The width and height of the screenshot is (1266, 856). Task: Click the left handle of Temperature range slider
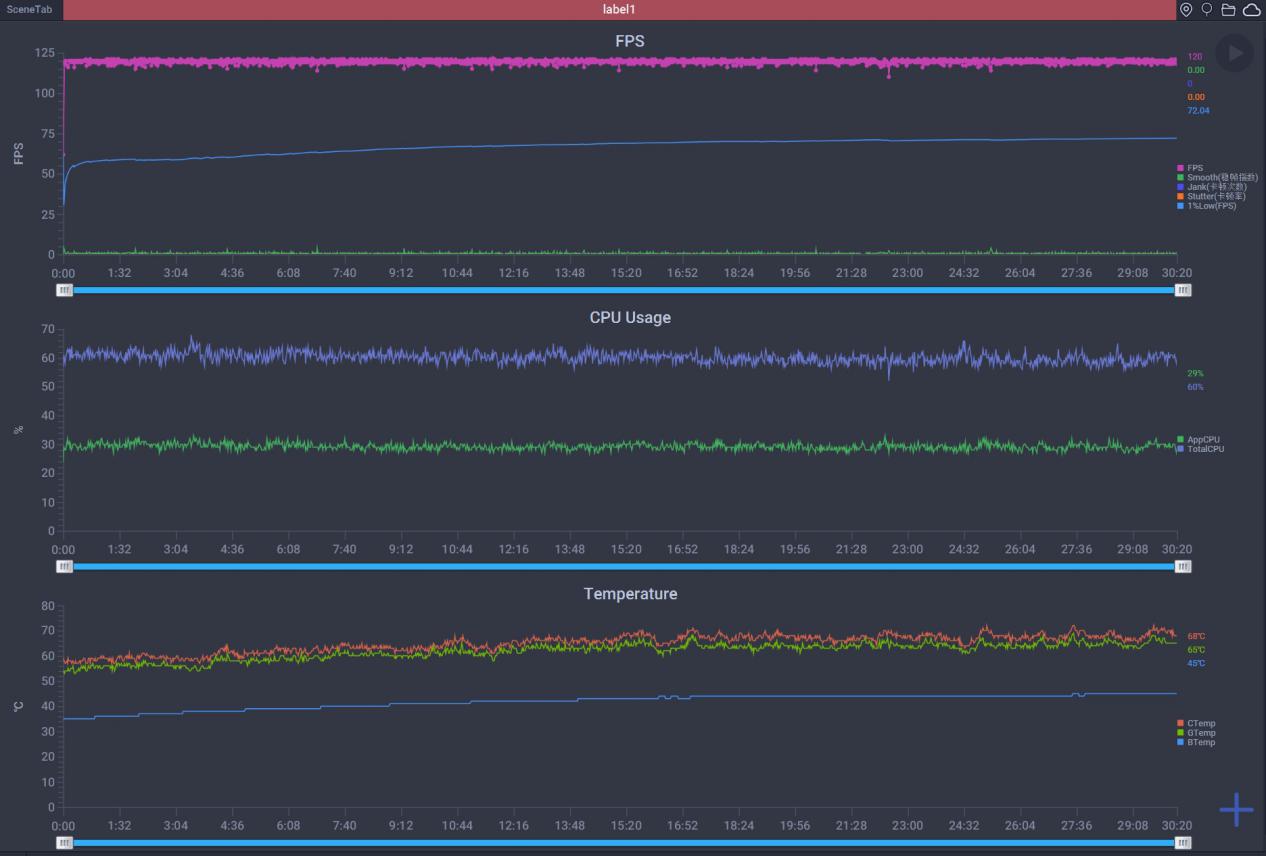(x=64, y=843)
